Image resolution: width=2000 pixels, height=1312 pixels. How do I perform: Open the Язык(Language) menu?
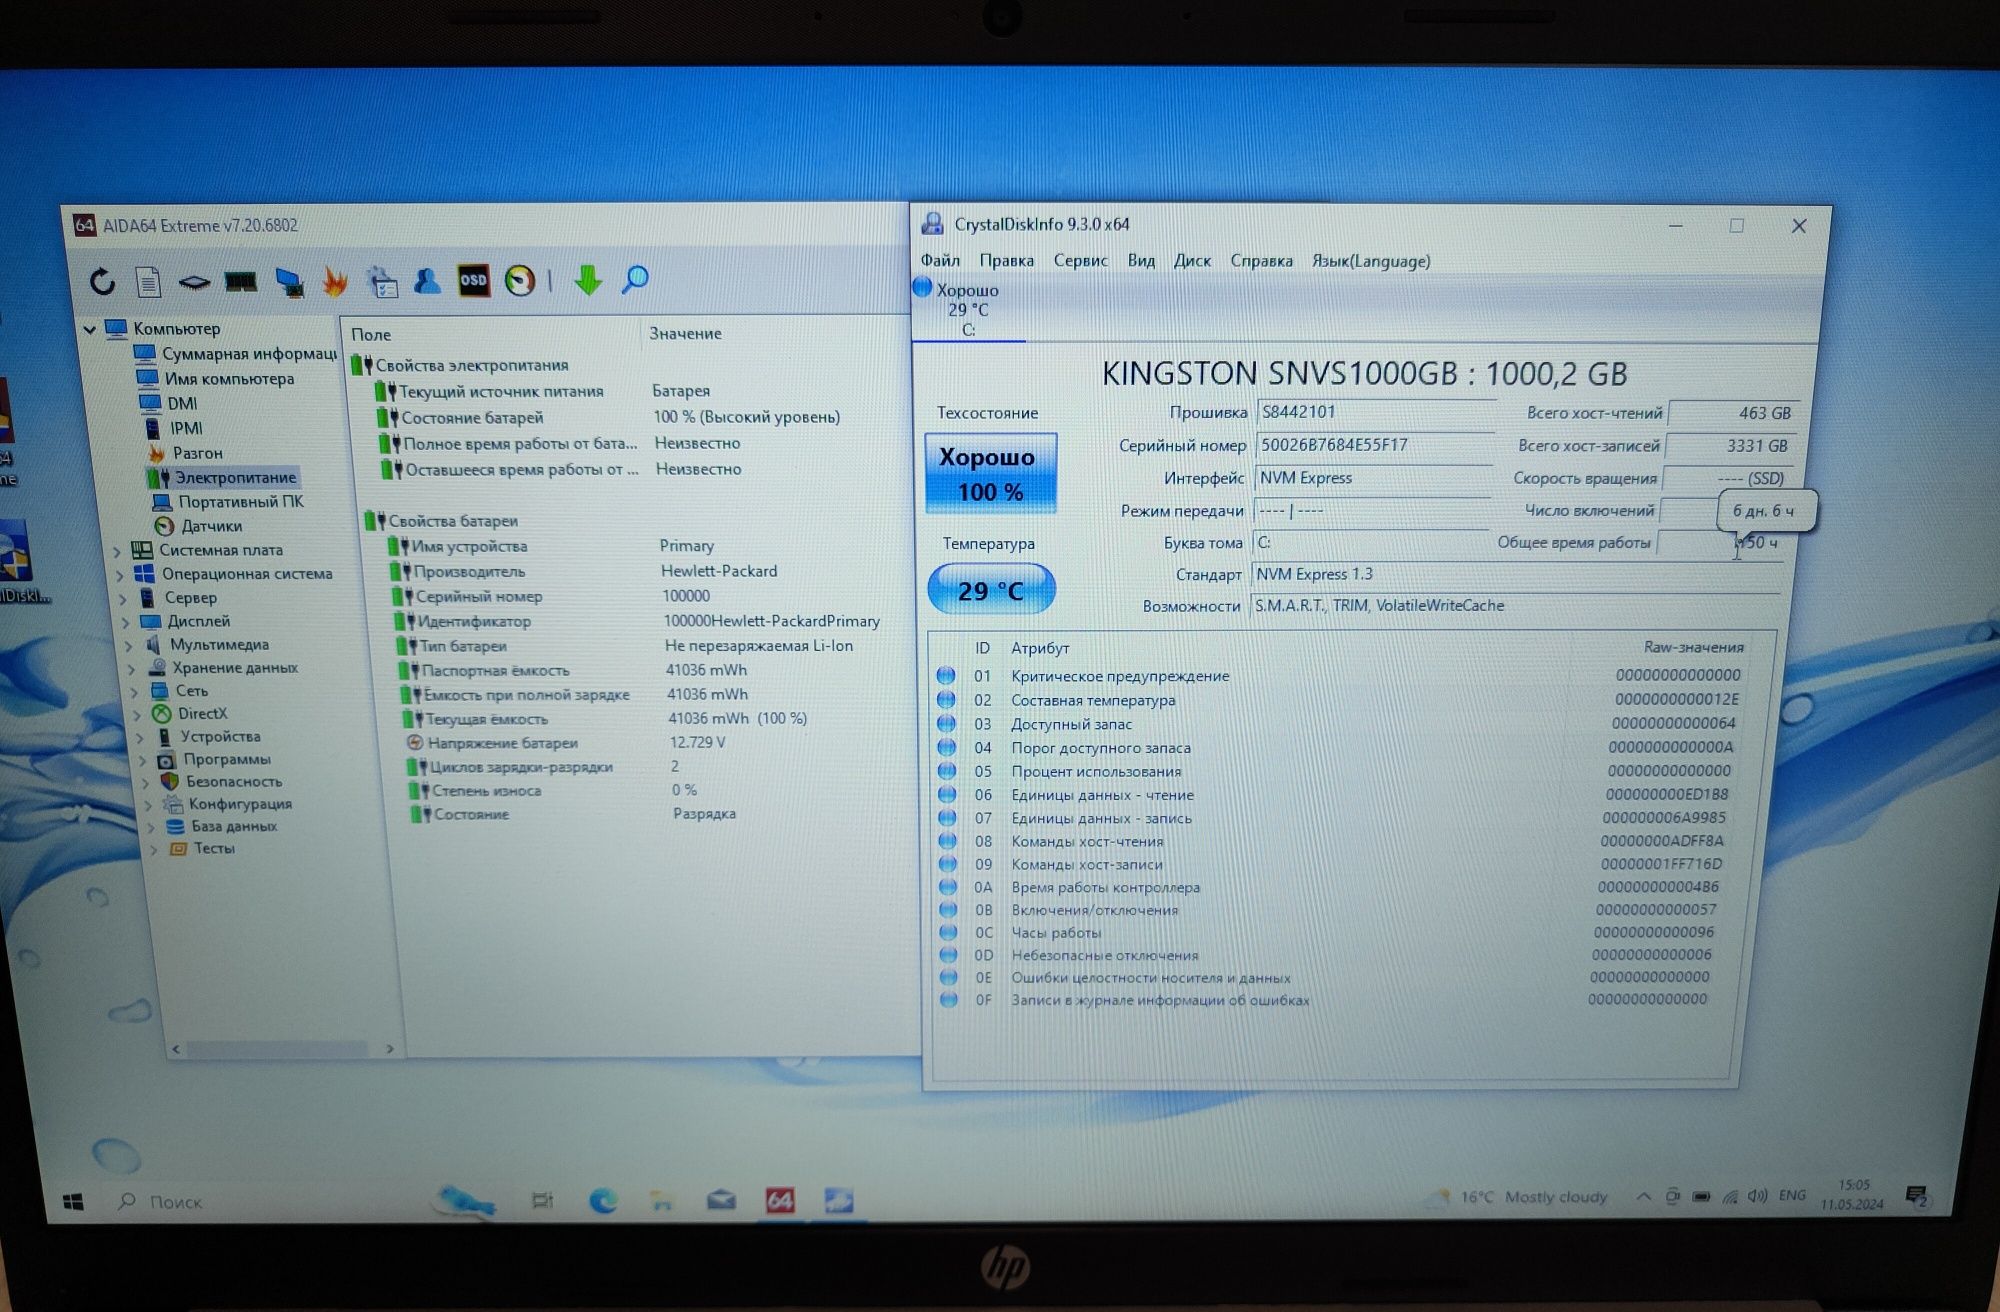point(1371,261)
